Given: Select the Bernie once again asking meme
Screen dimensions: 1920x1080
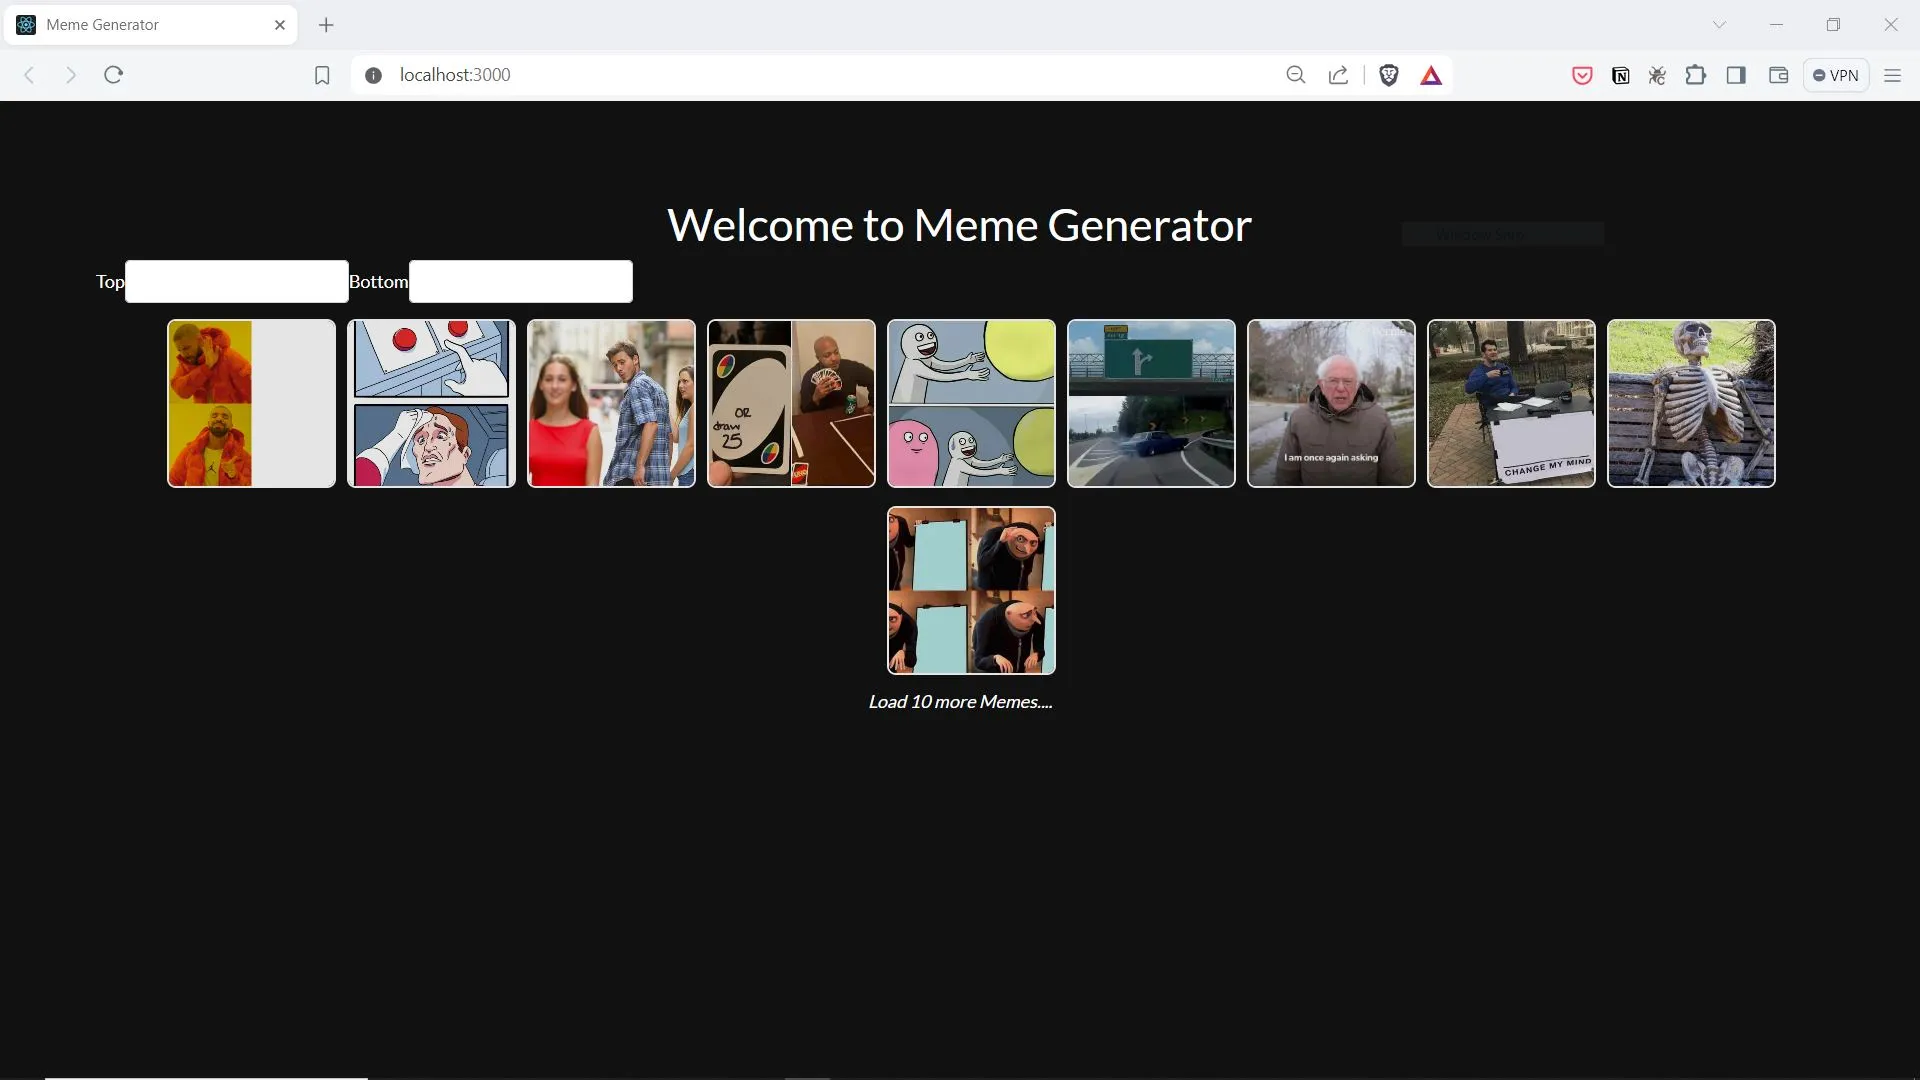Looking at the screenshot, I should click(x=1331, y=403).
